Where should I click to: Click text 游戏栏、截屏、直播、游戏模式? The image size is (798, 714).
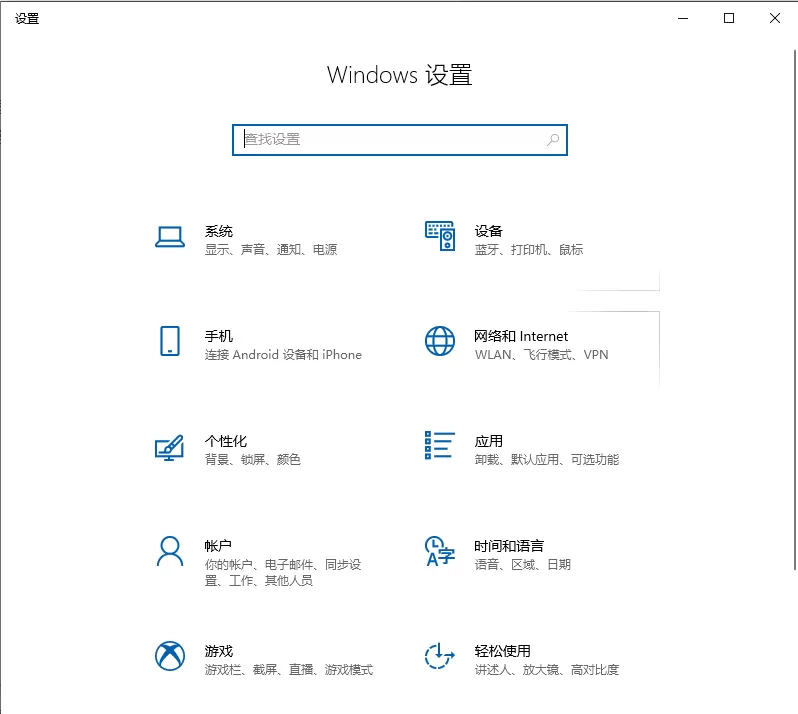point(289,670)
